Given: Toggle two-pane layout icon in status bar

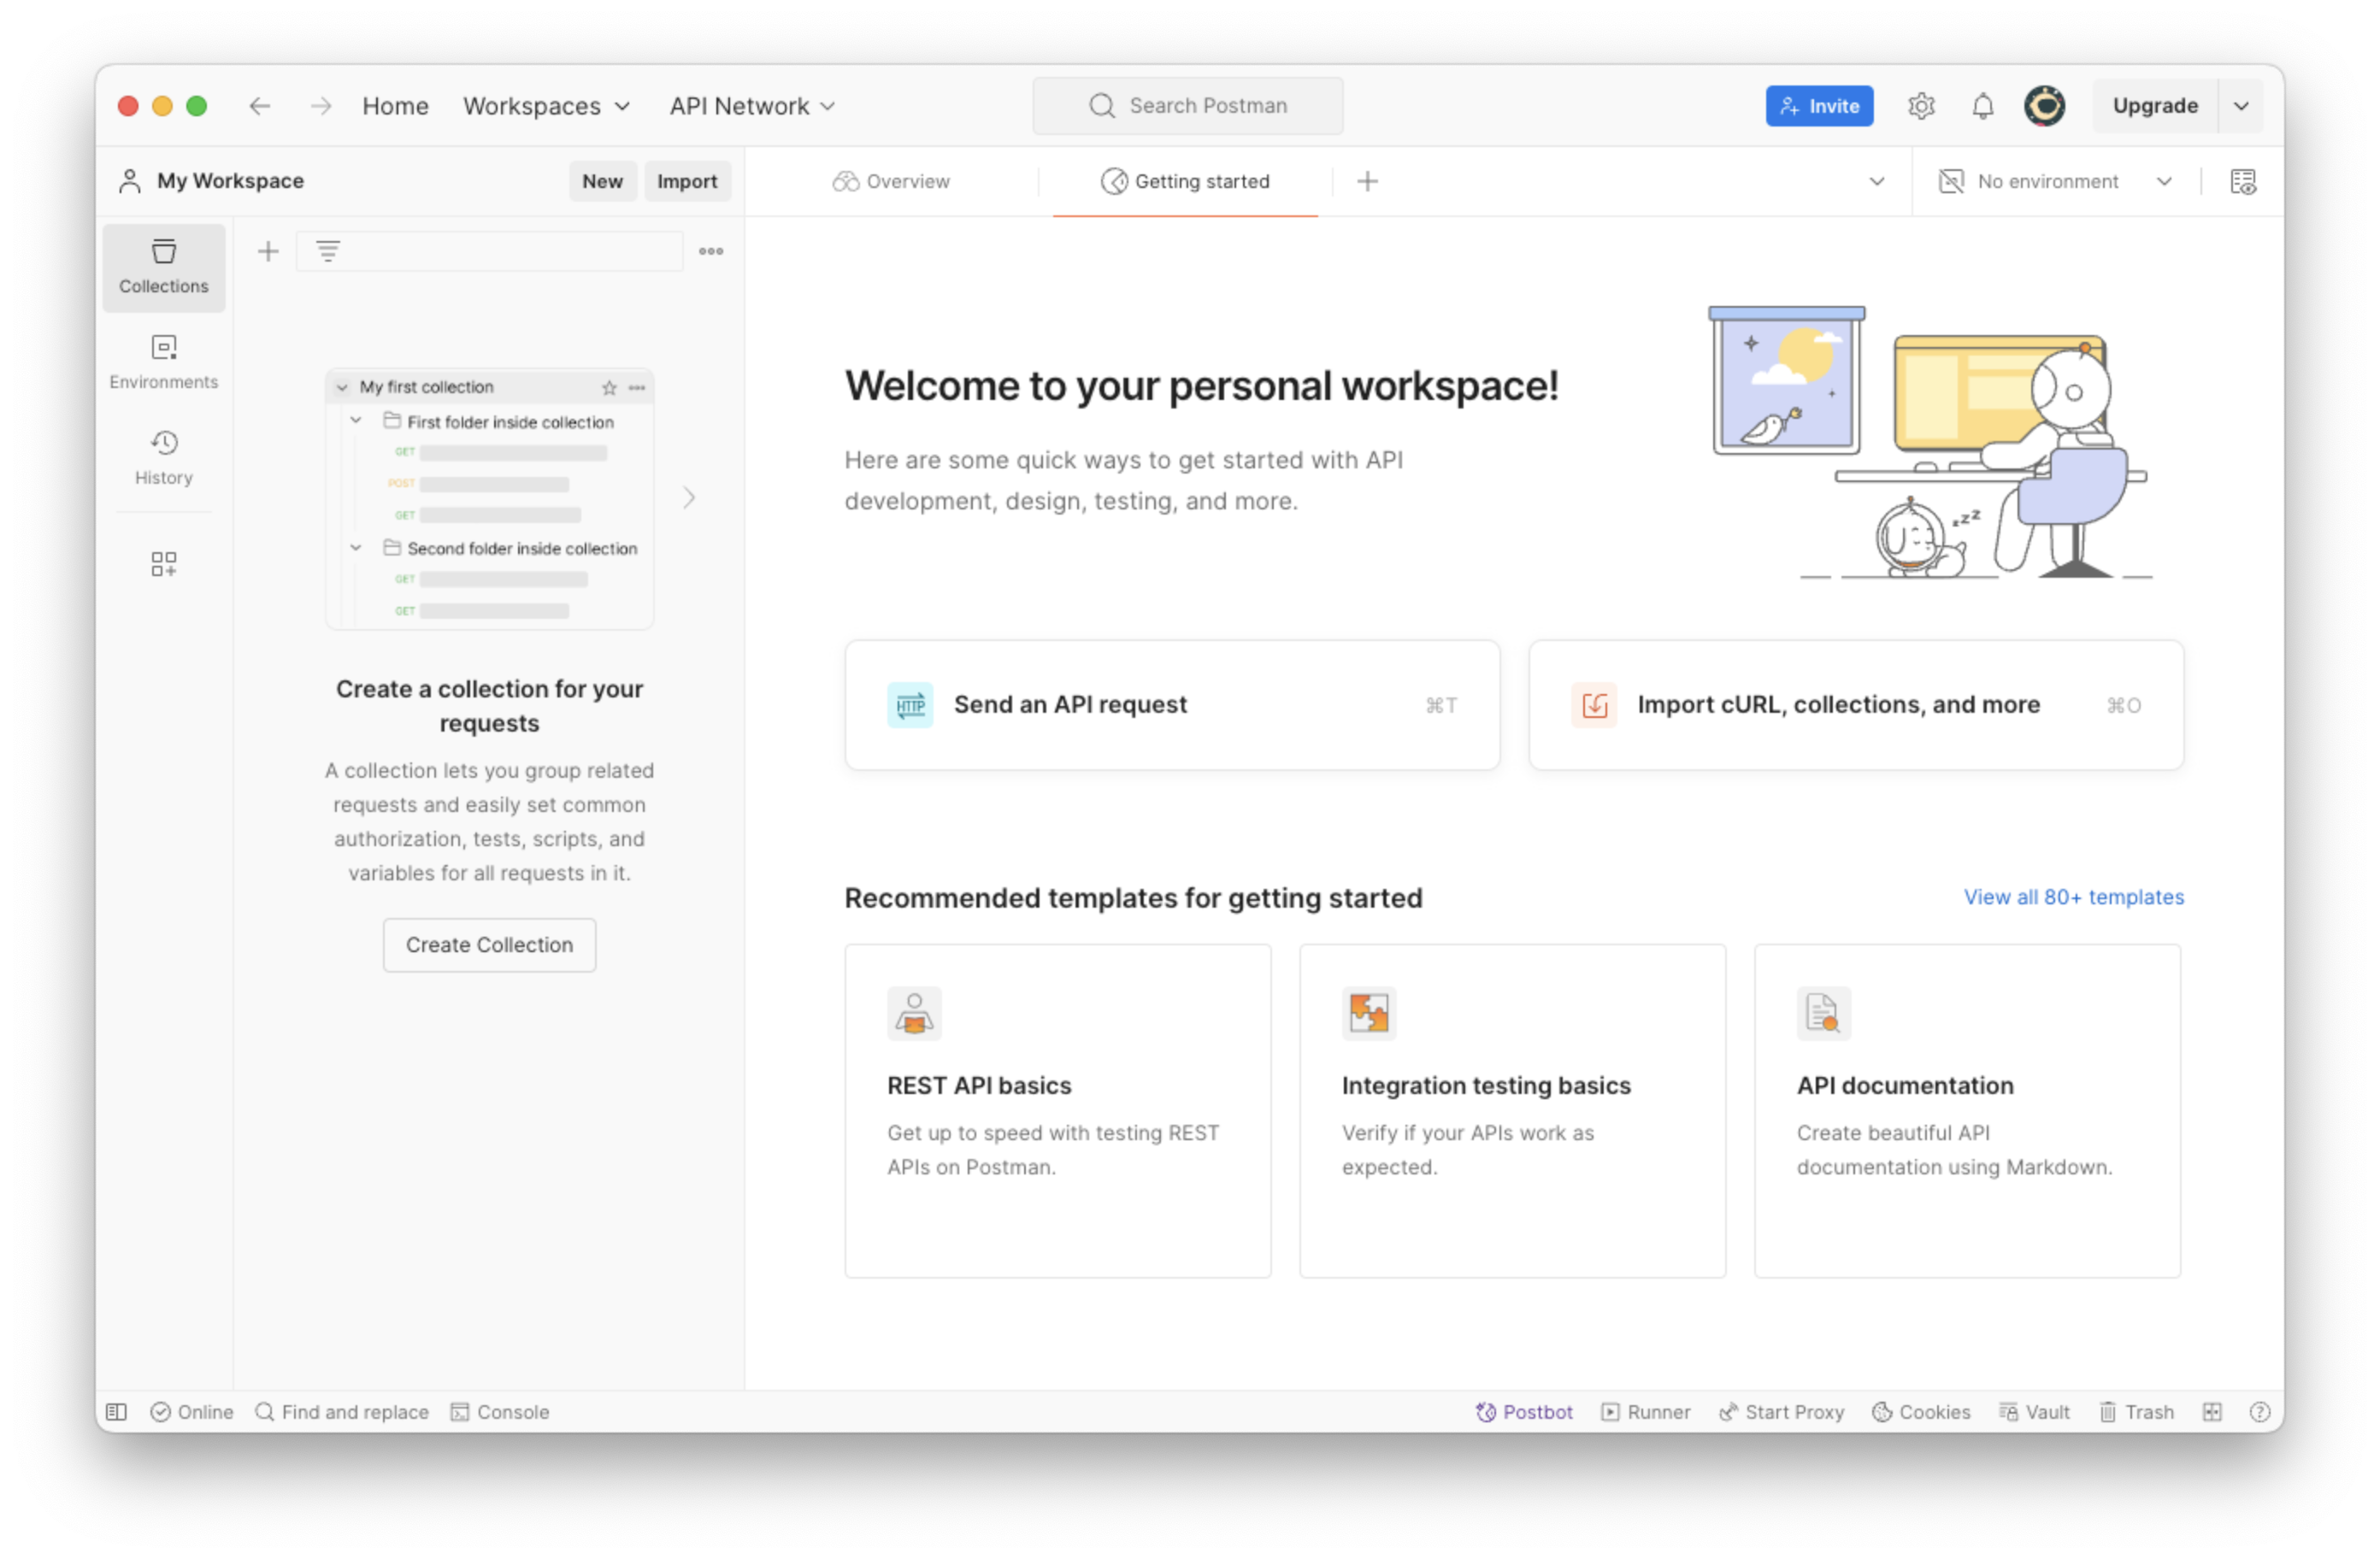Looking at the screenshot, I should tap(2212, 1411).
